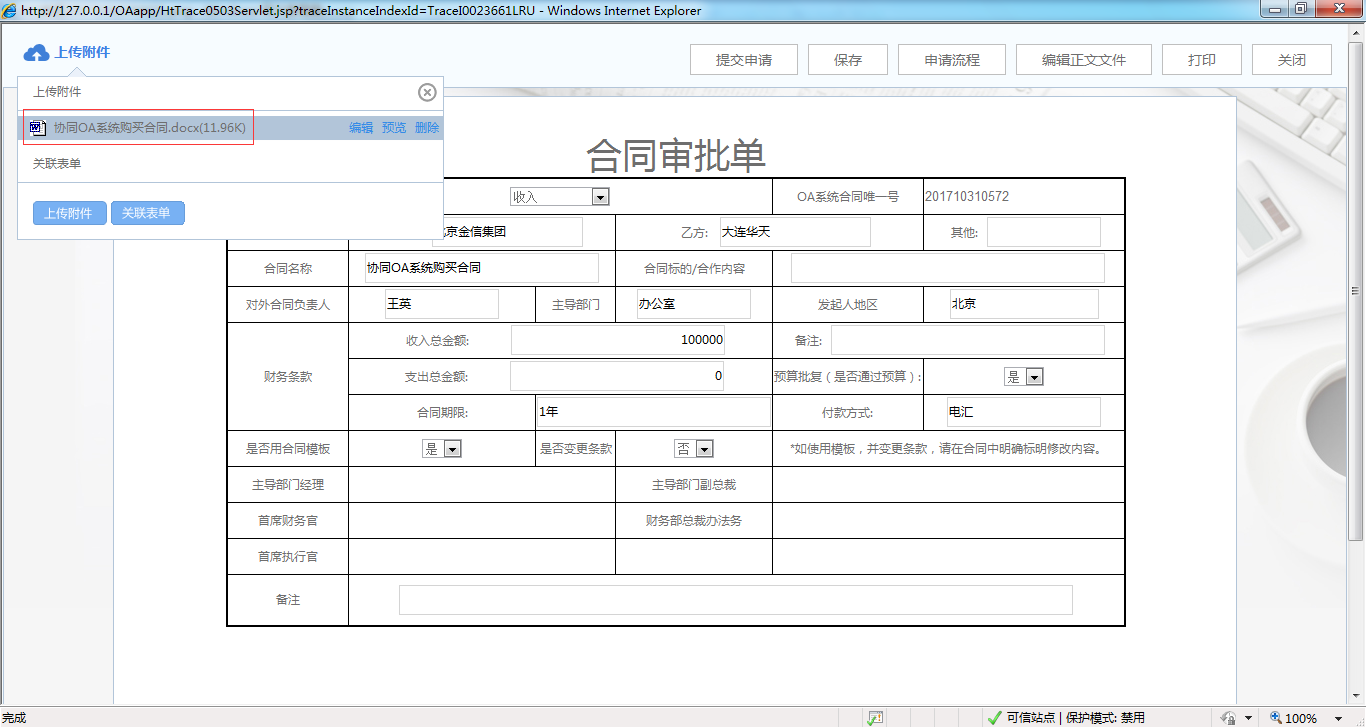The image size is (1366, 728).
Task: Click the Internet Explorer icon in the title bar
Action: 9,9
